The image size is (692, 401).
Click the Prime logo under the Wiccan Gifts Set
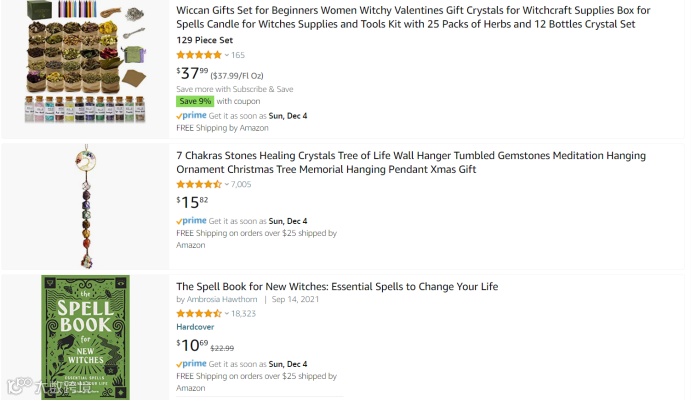tap(191, 115)
